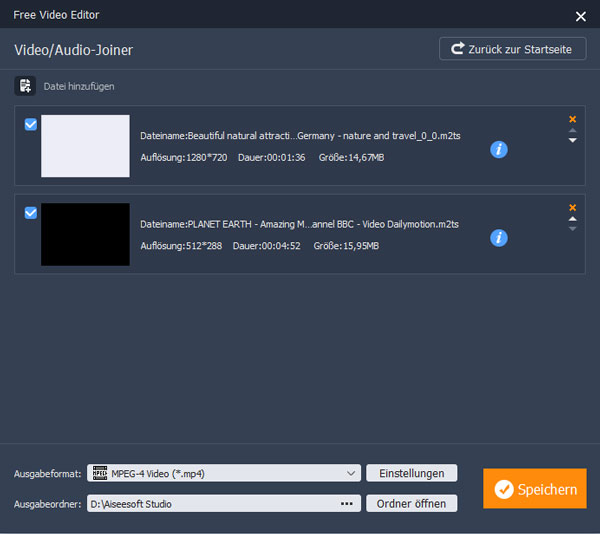Move the PLANET EARTH file up
Viewport: 600px width, 534px height.
(x=572, y=218)
